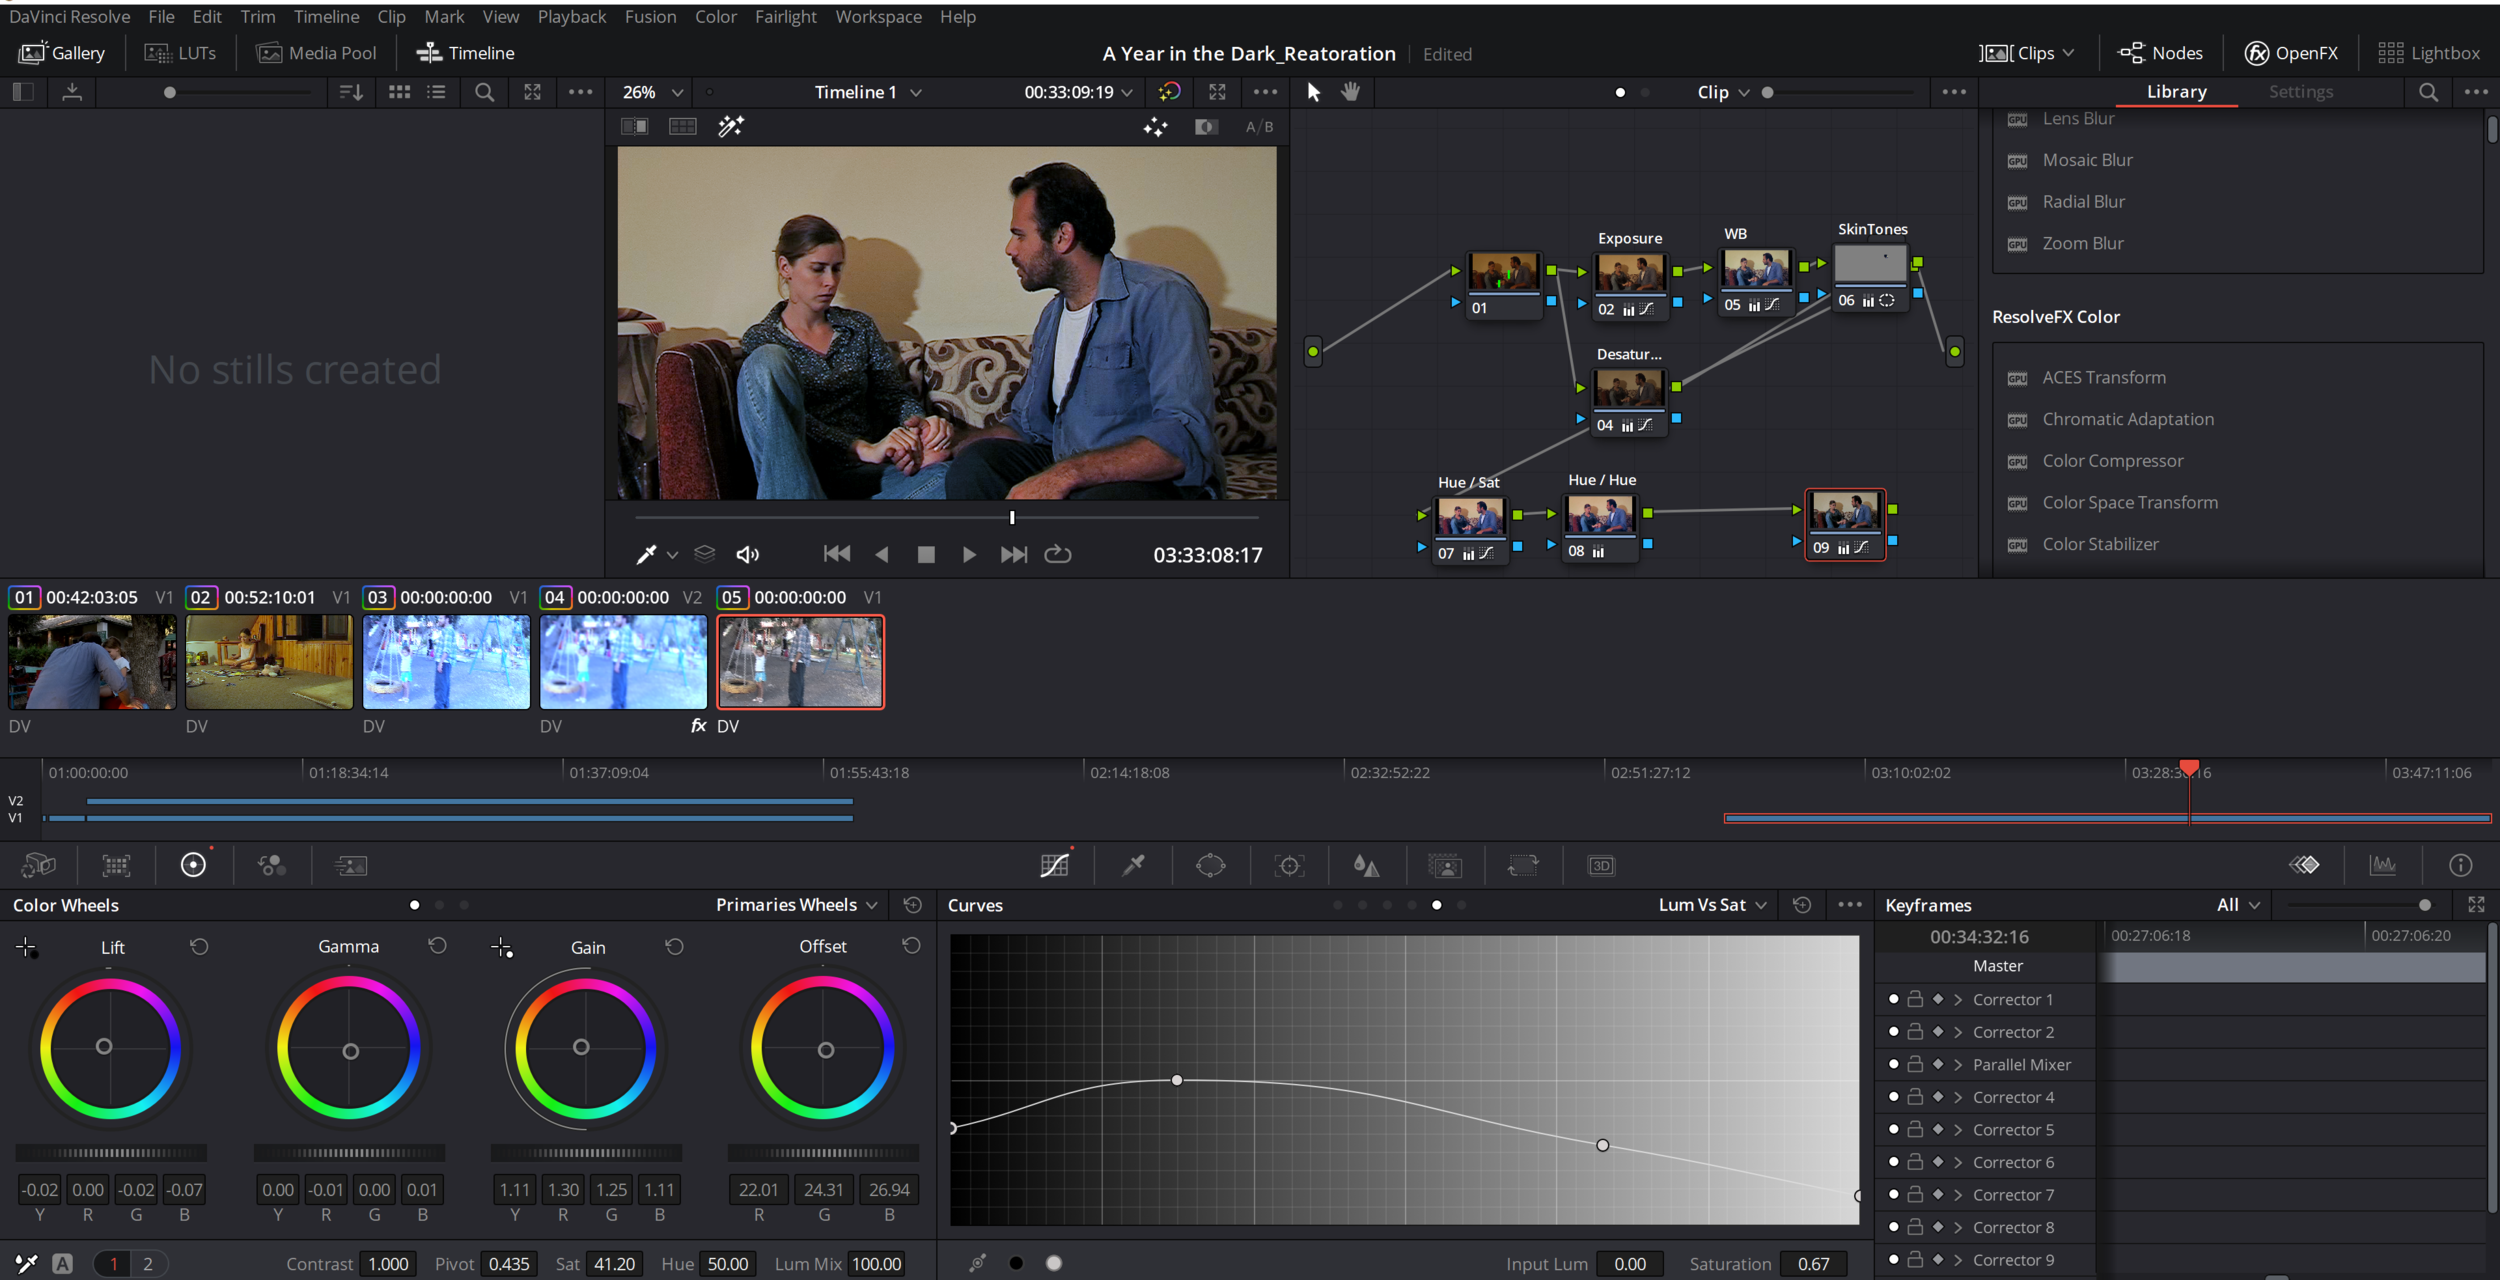The image size is (2500, 1280).
Task: Search the OpenFX library
Action: click(2427, 92)
